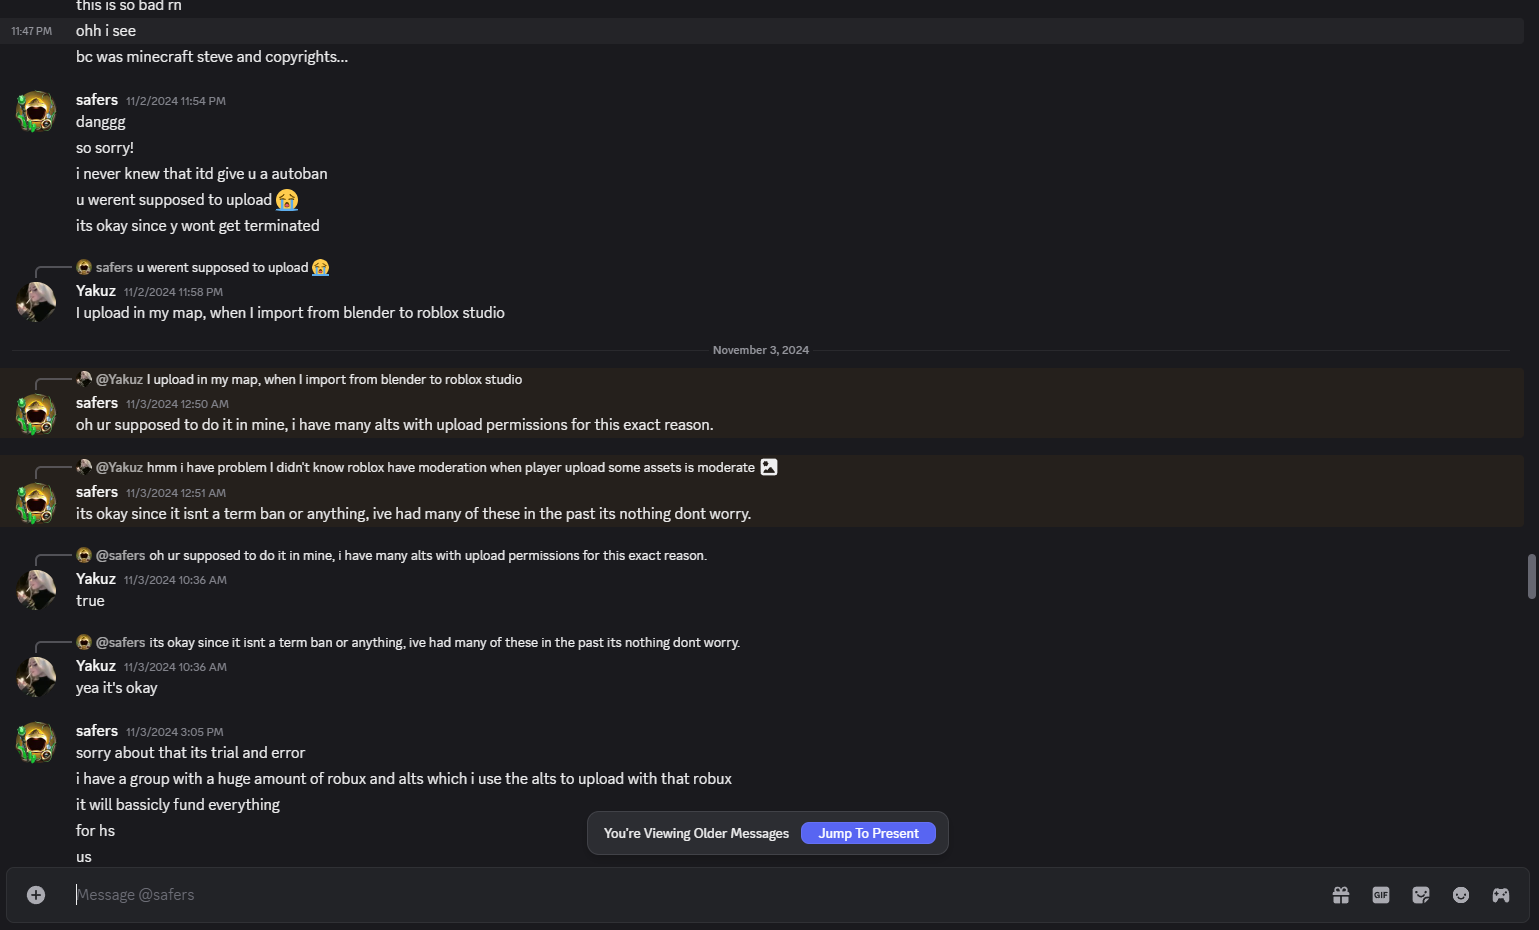Open the emoji picker
The image size is (1539, 930).
click(x=1461, y=895)
